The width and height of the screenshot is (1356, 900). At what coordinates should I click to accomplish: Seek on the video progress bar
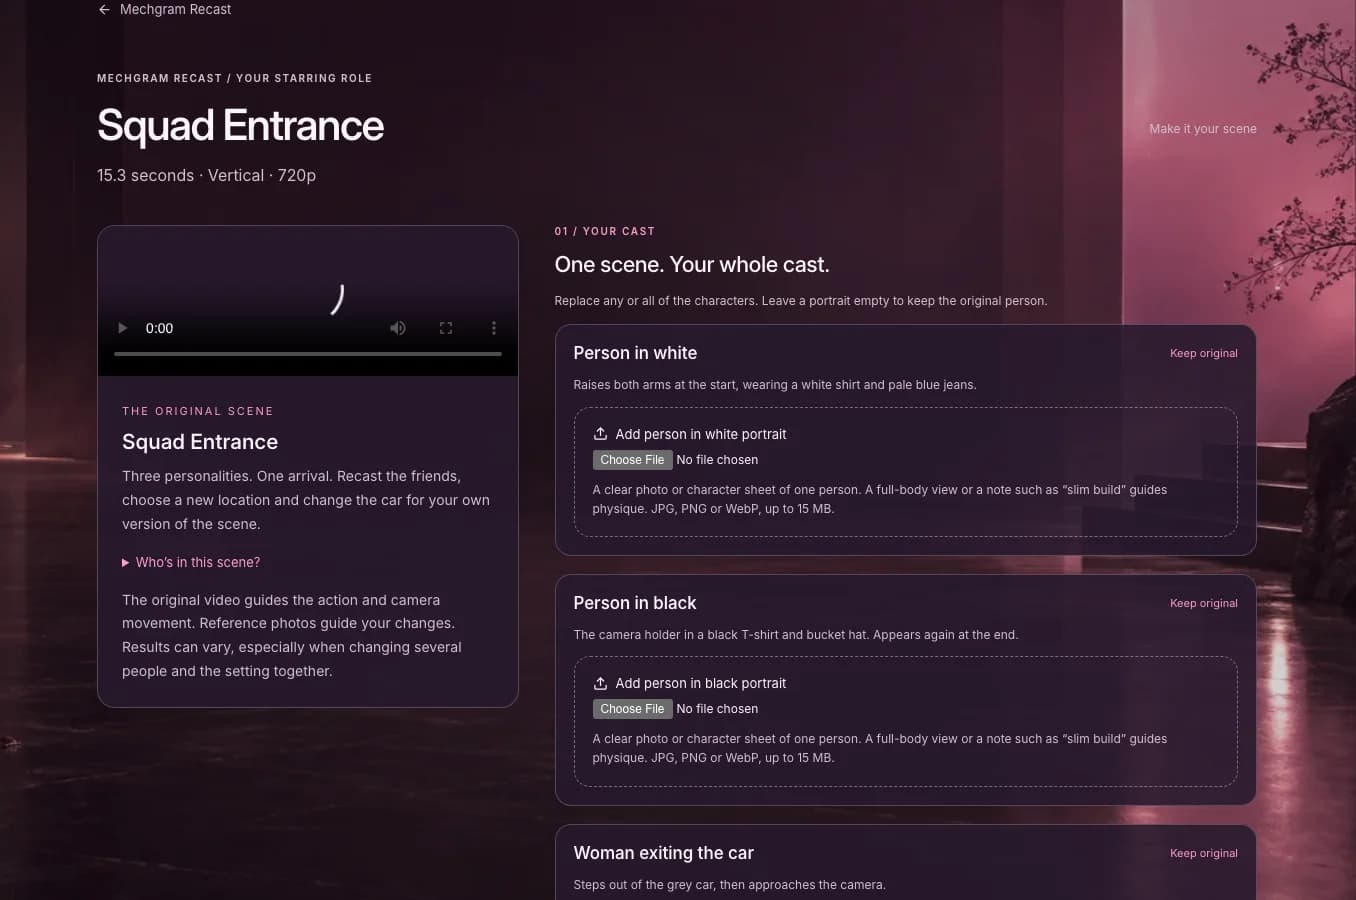308,354
